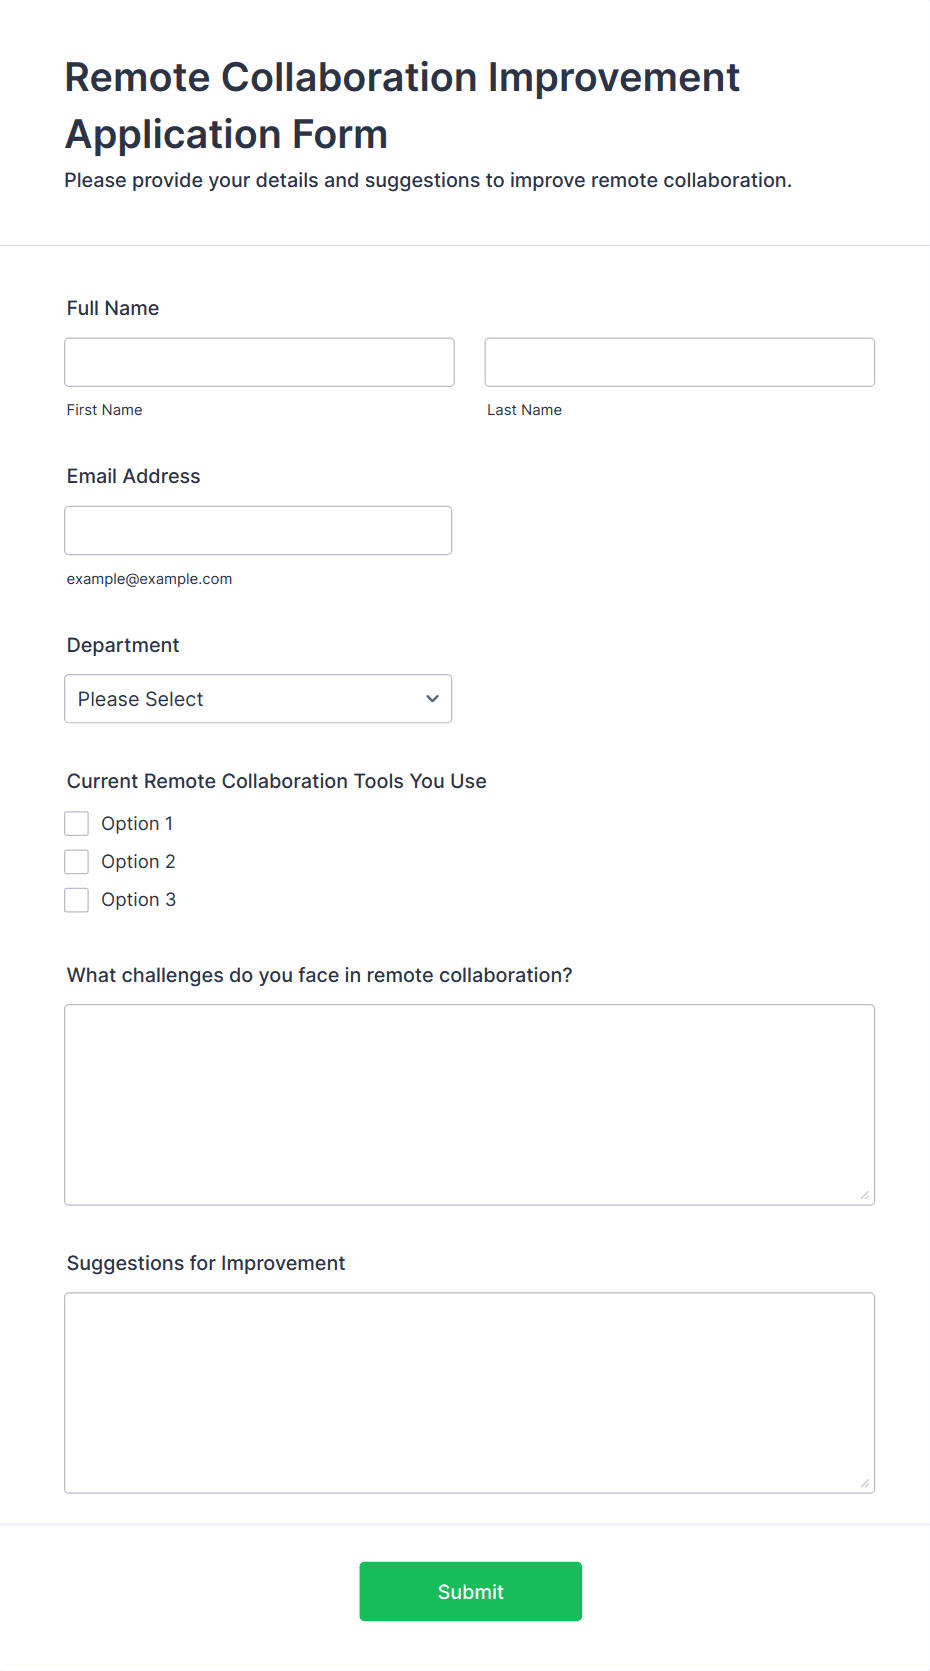This screenshot has width=930, height=1671.
Task: Click the Department dropdown chevron arrow
Action: [x=432, y=699]
